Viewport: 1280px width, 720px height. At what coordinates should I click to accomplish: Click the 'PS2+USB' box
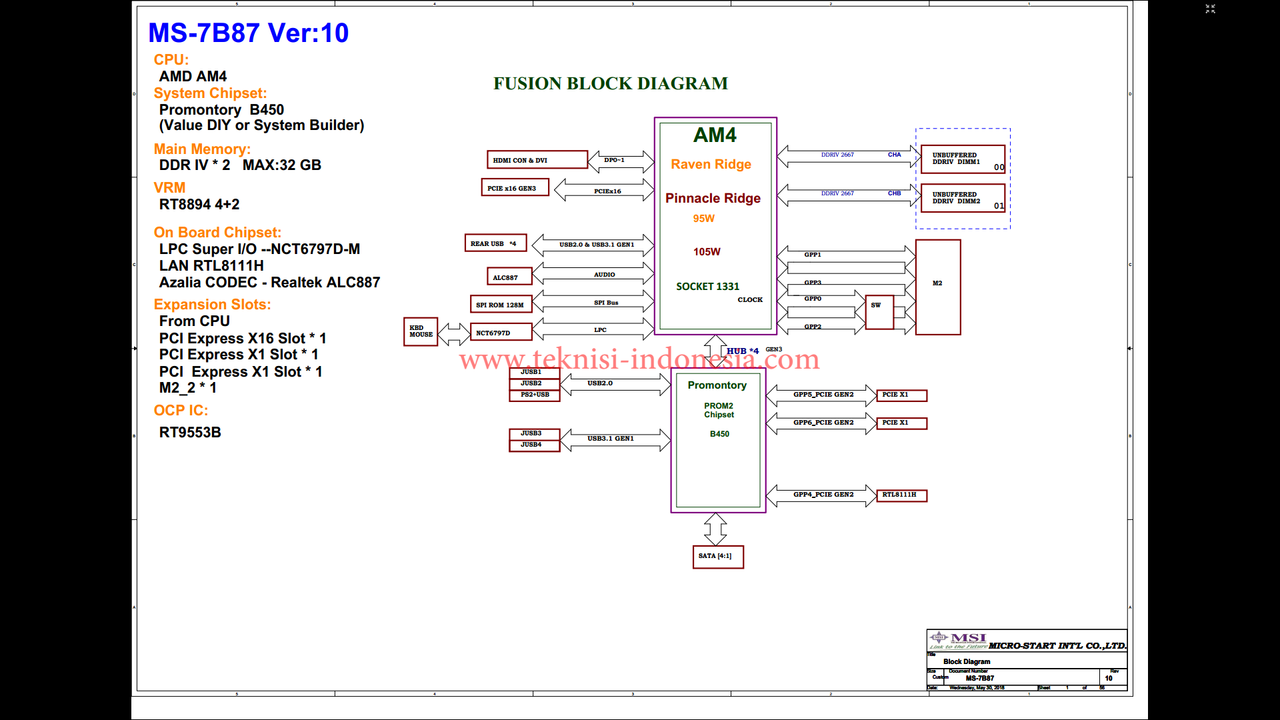tap(534, 395)
